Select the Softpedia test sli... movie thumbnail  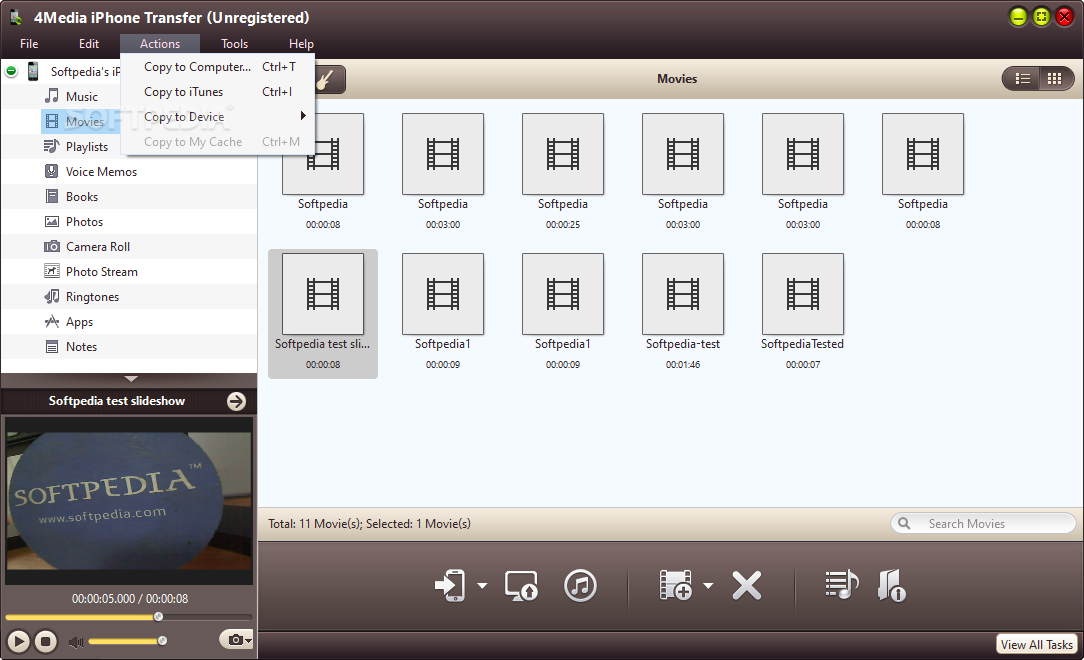click(323, 294)
